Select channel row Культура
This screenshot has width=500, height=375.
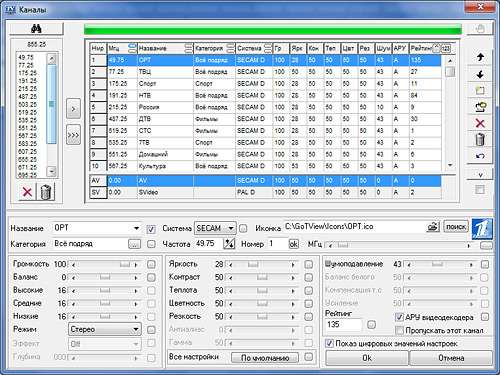[266, 166]
